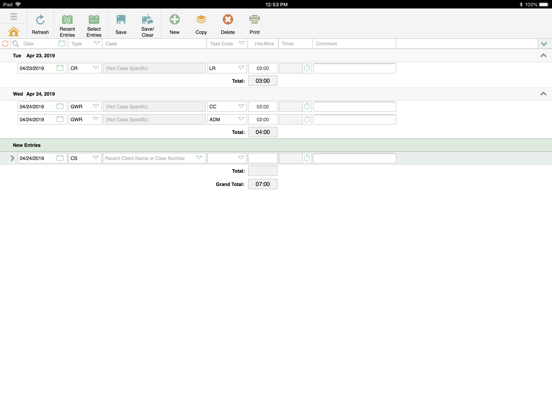Start timer on the GWR CC entry
Viewport: 552px width, 414px height.
coord(307,106)
